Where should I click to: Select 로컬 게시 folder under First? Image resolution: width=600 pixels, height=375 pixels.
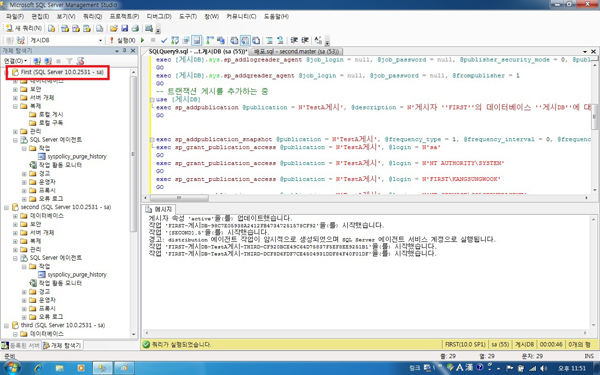(x=51, y=114)
